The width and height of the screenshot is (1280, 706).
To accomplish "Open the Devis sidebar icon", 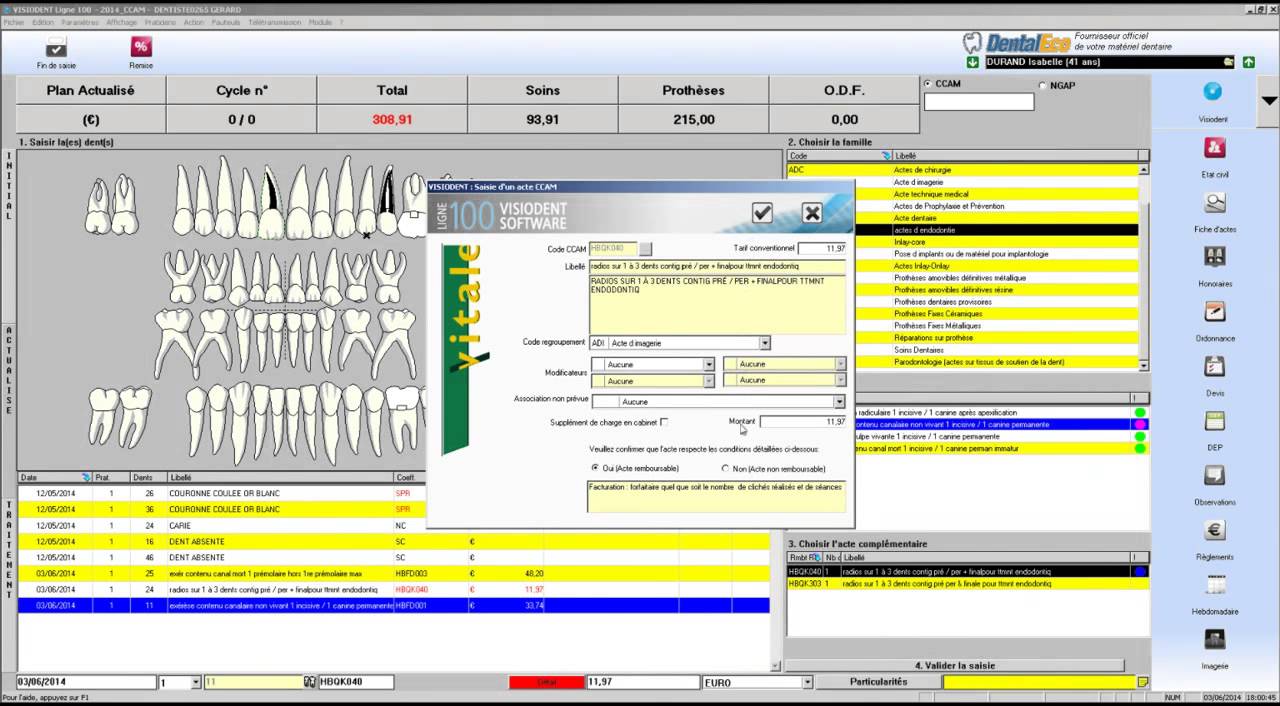I will click(1215, 367).
